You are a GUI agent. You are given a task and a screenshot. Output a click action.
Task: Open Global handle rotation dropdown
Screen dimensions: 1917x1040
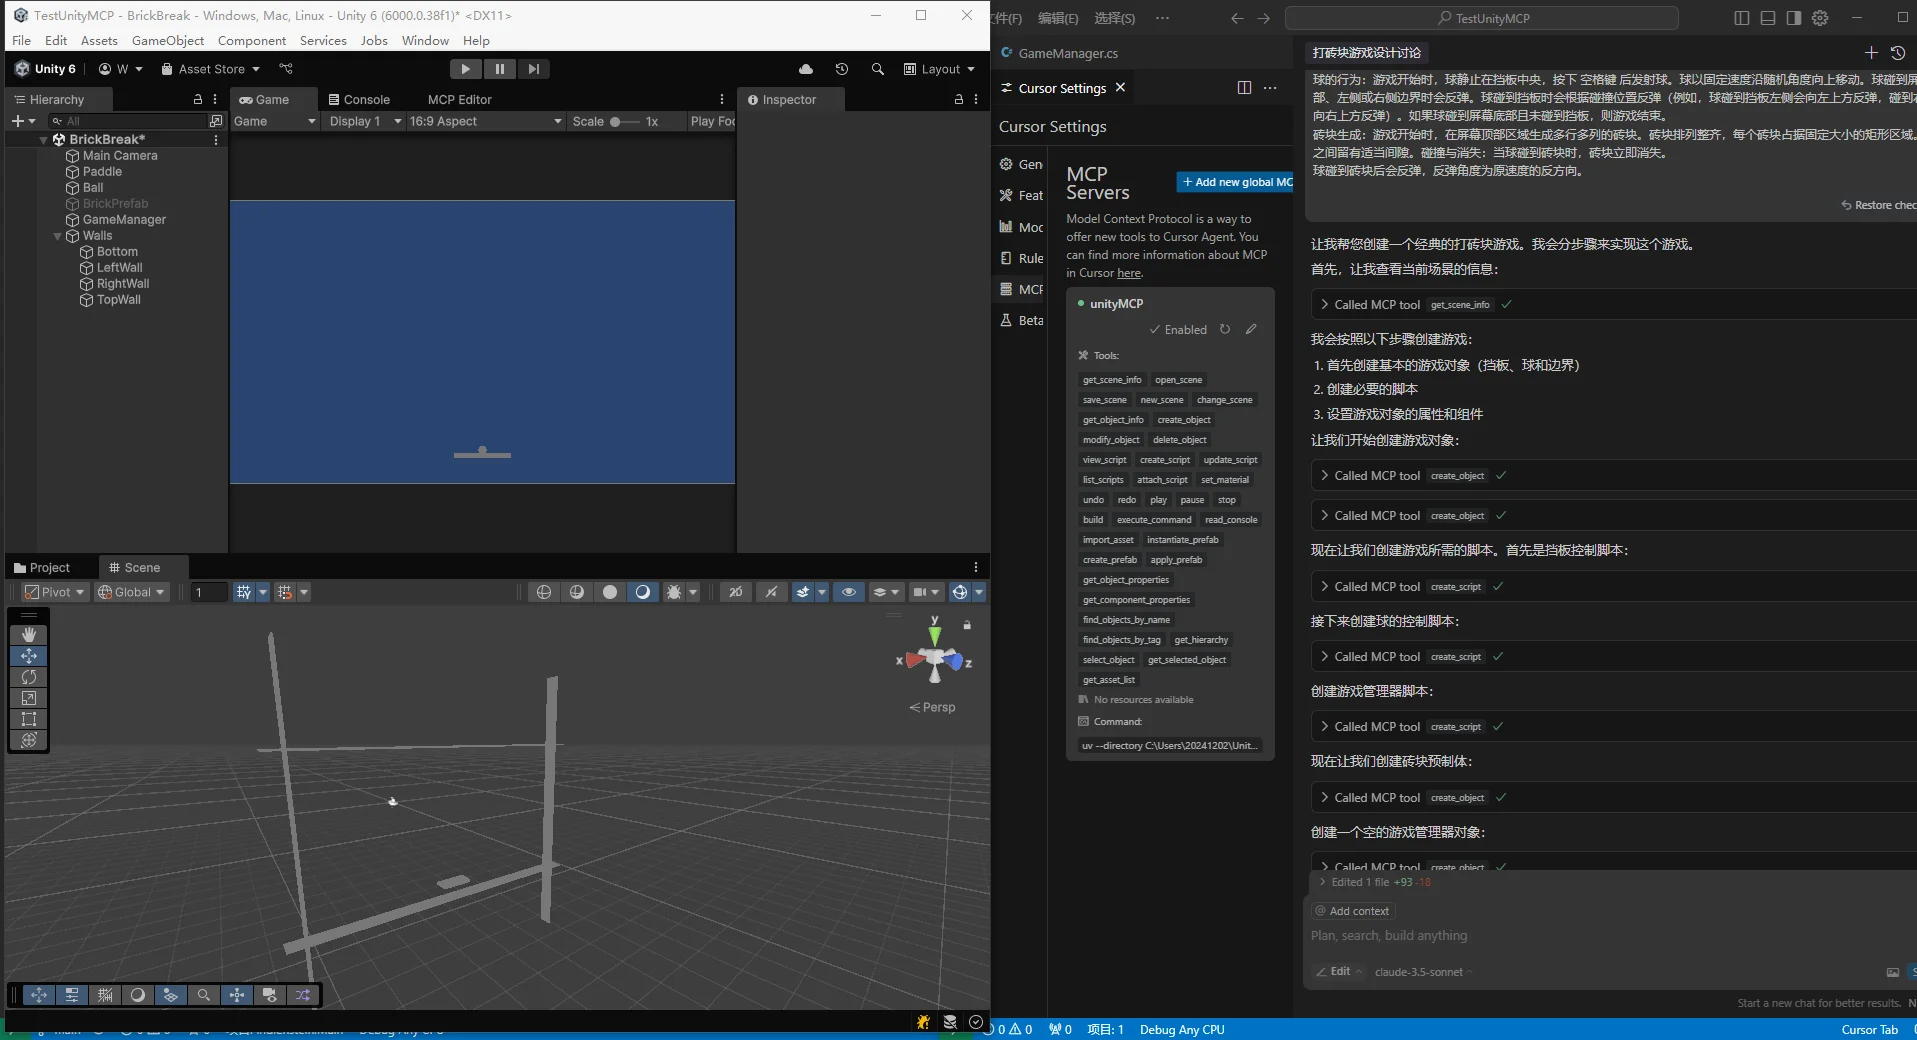click(131, 592)
